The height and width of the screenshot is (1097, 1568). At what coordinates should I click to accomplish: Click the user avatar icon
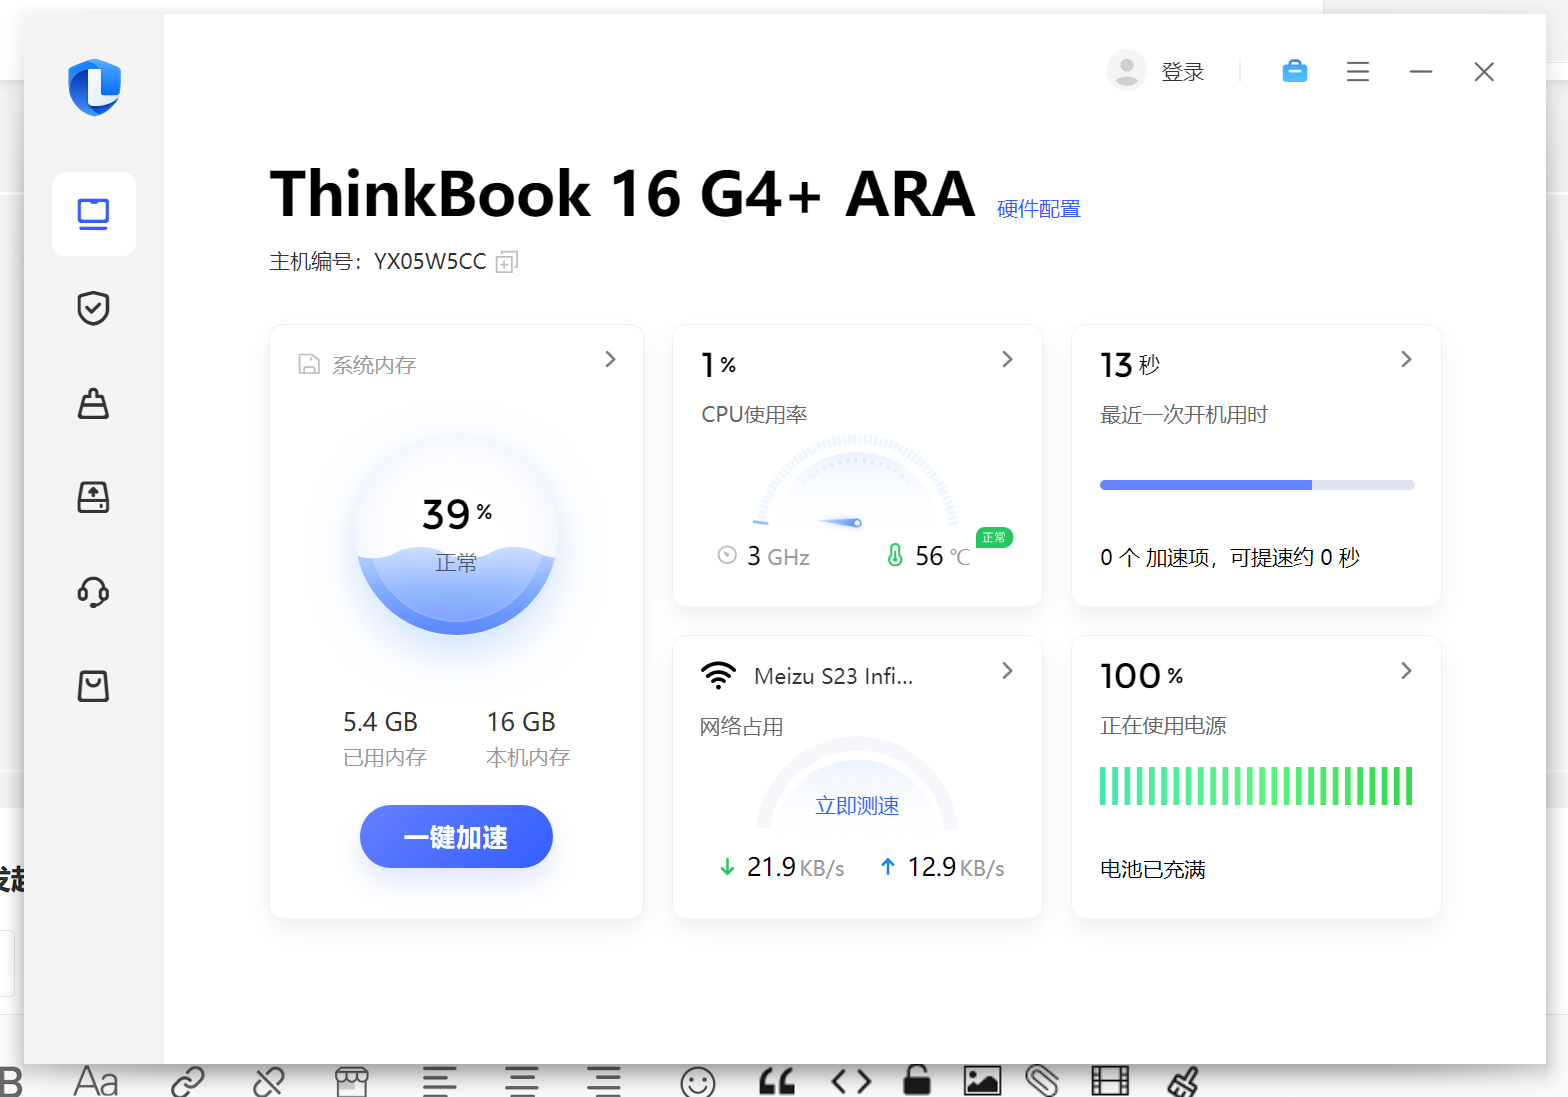(x=1126, y=71)
